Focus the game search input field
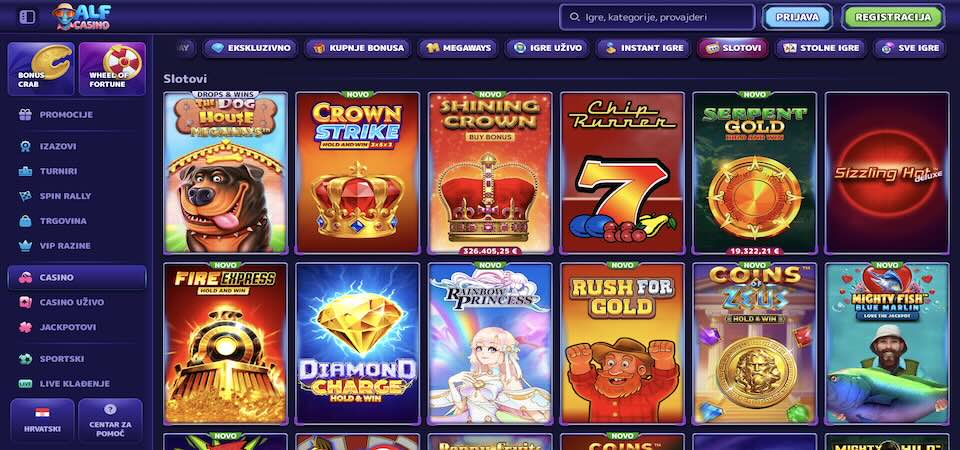The height and width of the screenshot is (450, 960). click(x=657, y=17)
